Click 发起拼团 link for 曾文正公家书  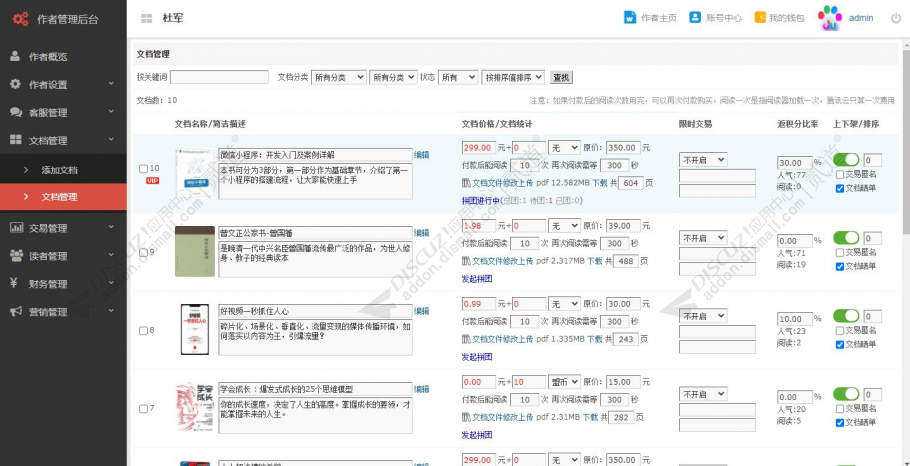point(477,279)
